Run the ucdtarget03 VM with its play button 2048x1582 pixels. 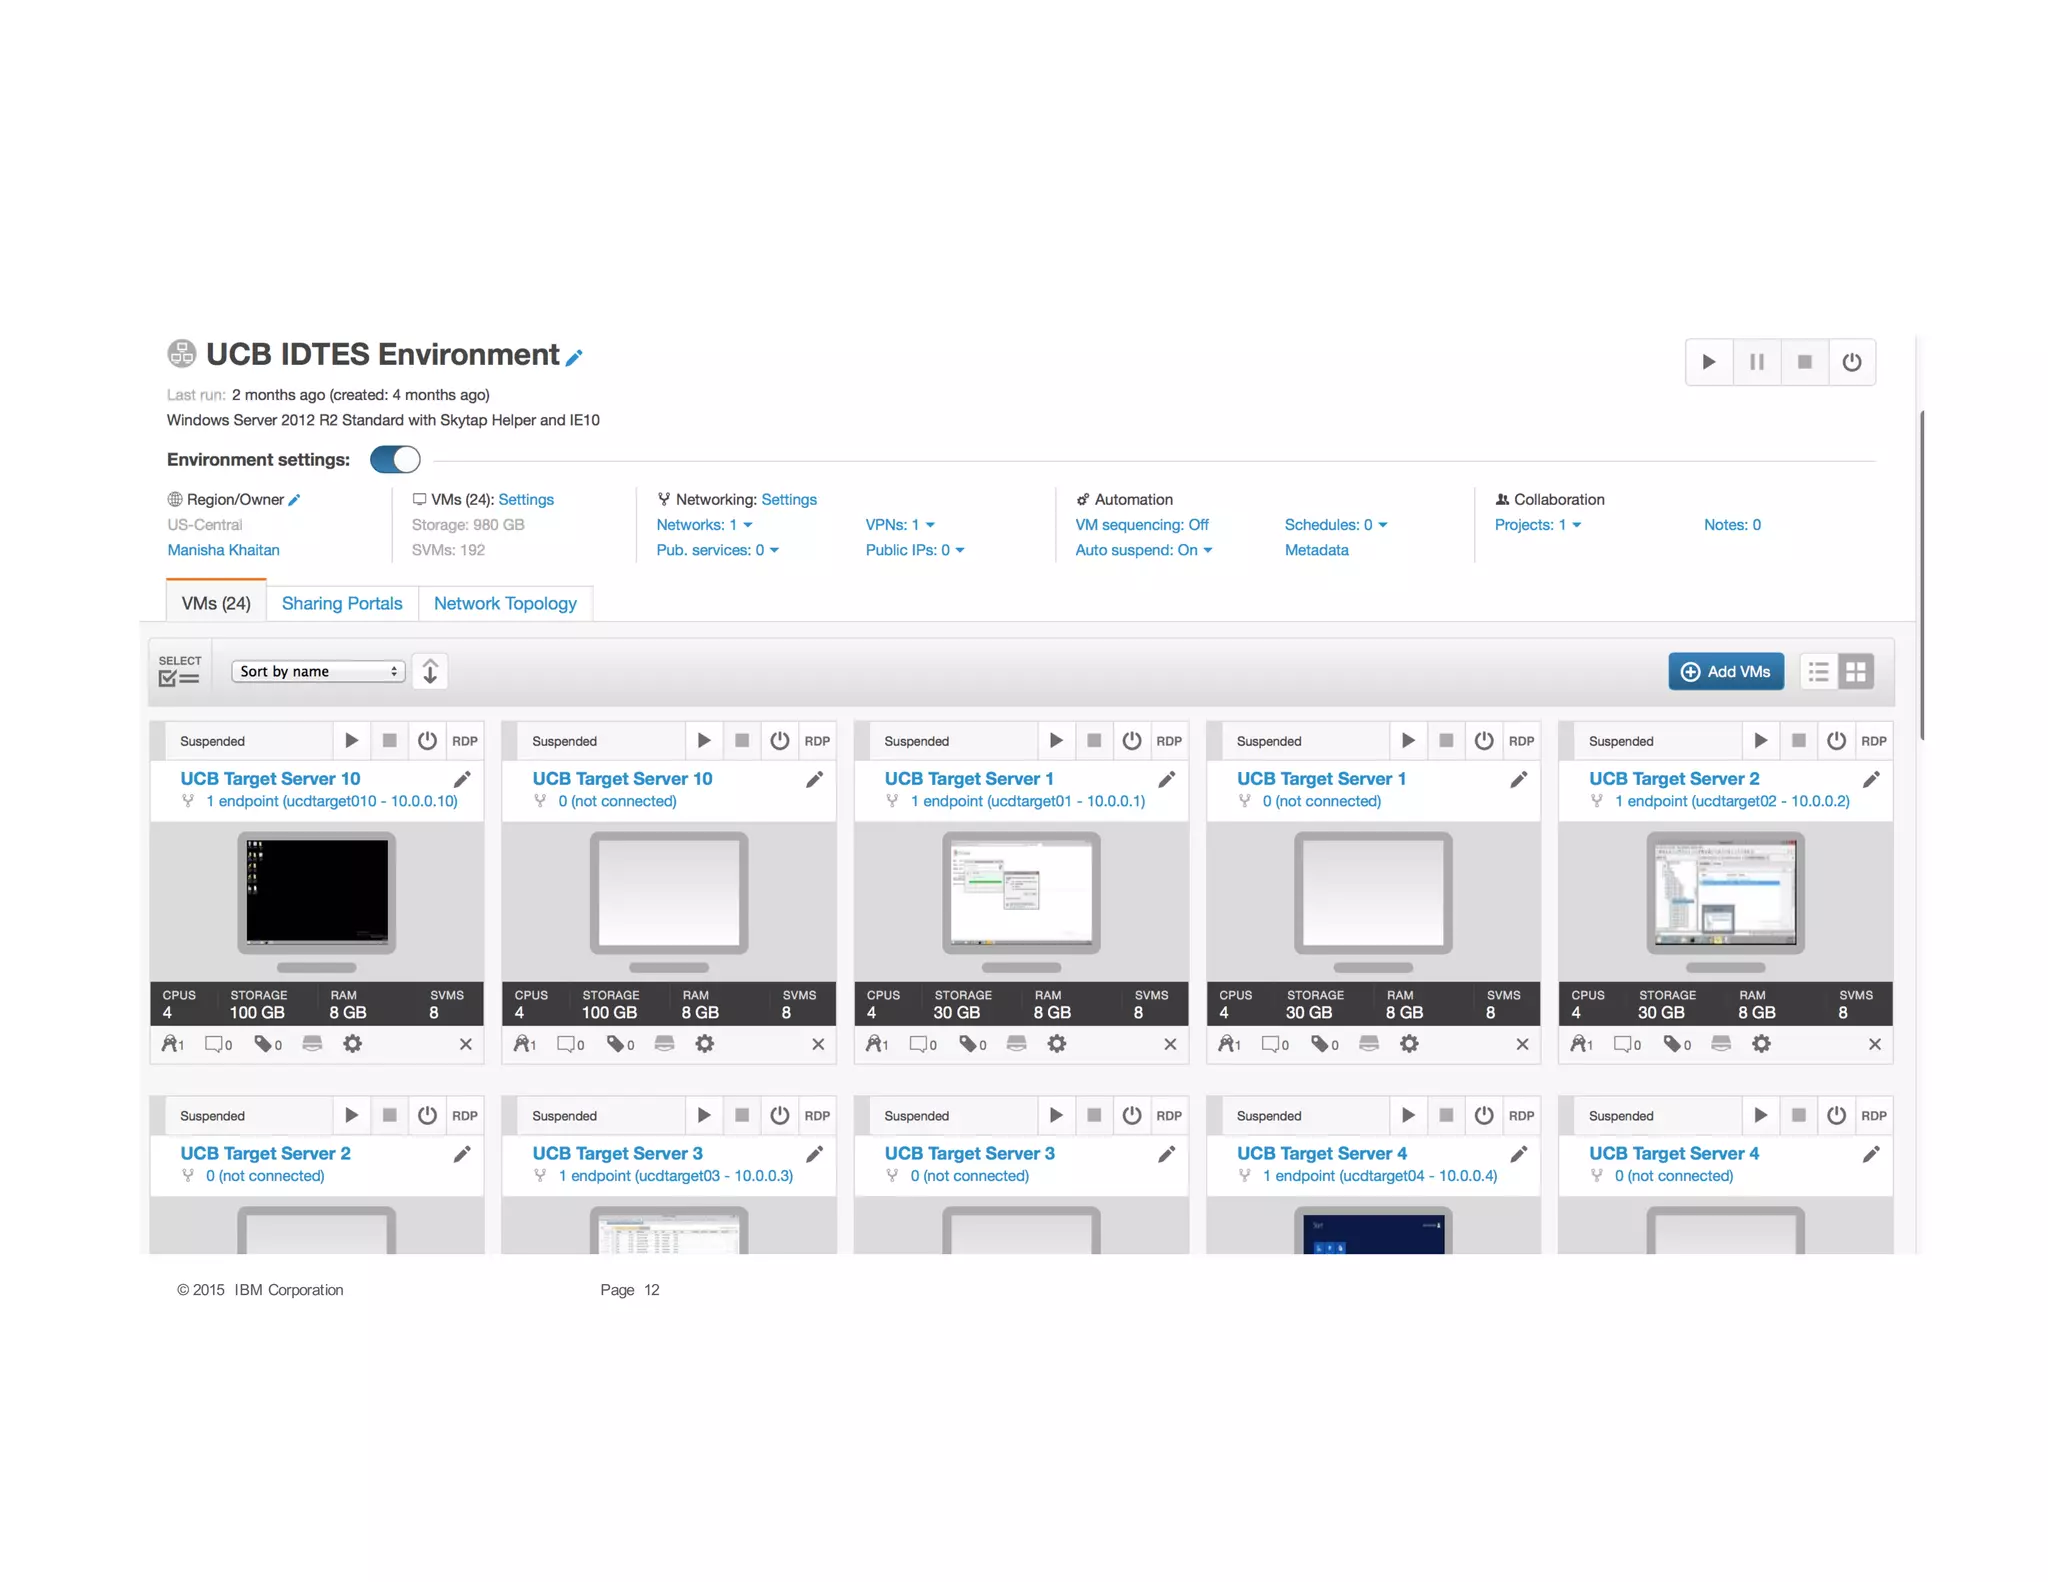[x=704, y=1116]
